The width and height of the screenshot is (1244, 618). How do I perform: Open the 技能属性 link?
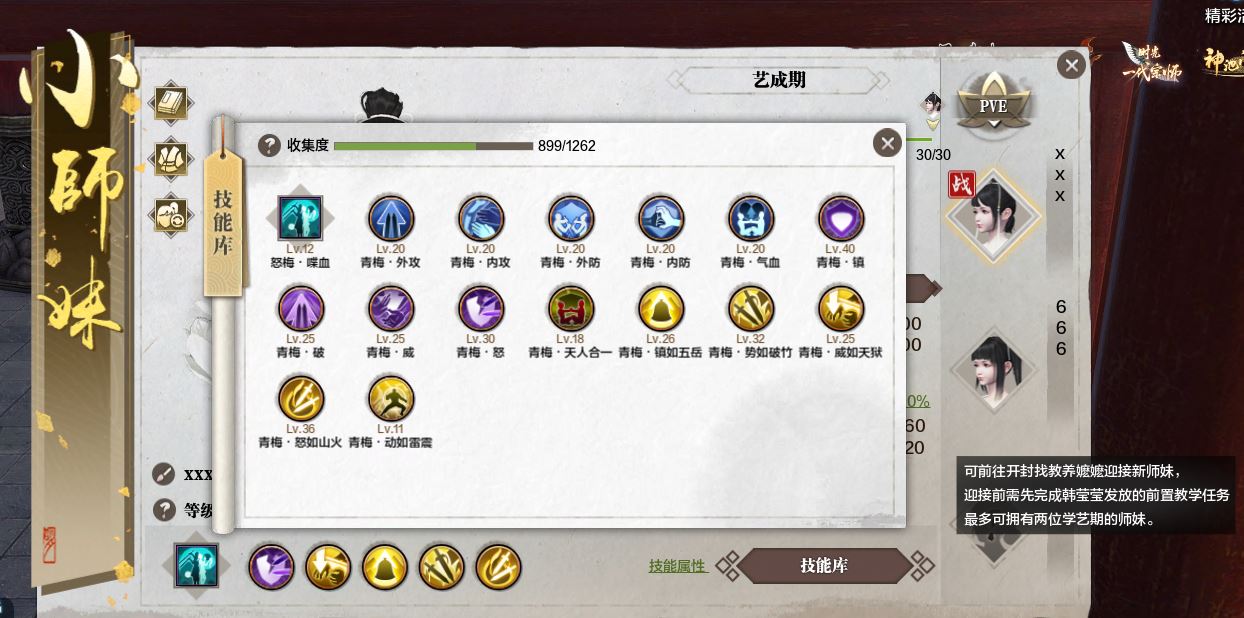678,566
